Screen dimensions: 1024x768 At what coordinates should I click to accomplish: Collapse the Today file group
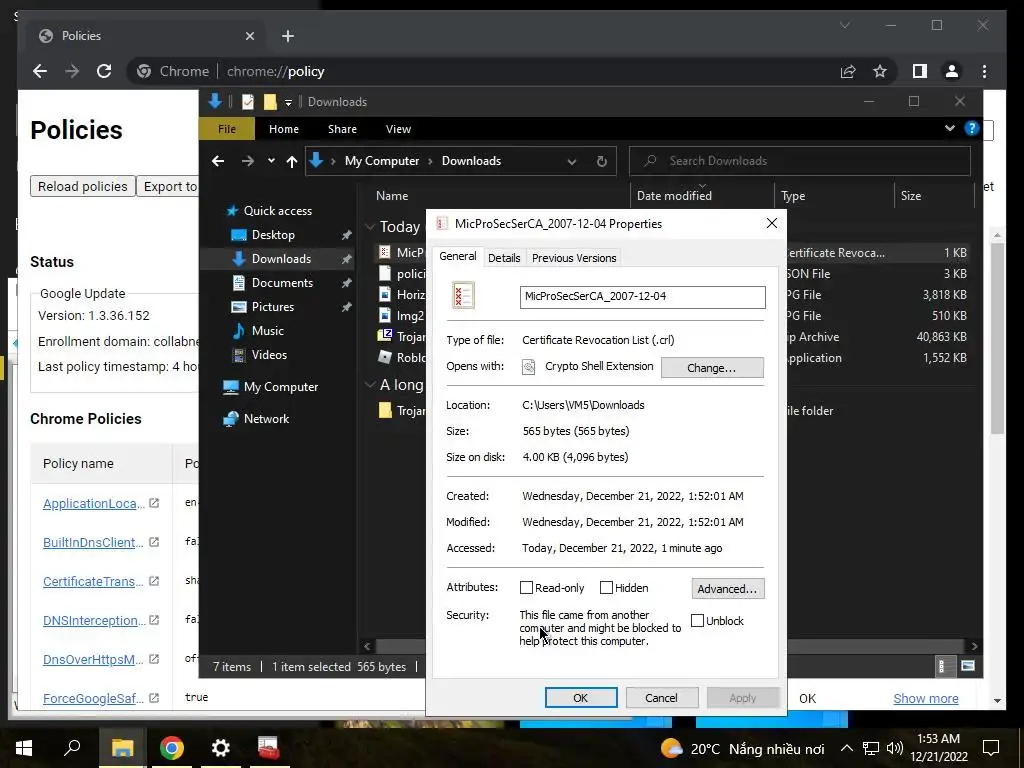pyautogui.click(x=370, y=227)
